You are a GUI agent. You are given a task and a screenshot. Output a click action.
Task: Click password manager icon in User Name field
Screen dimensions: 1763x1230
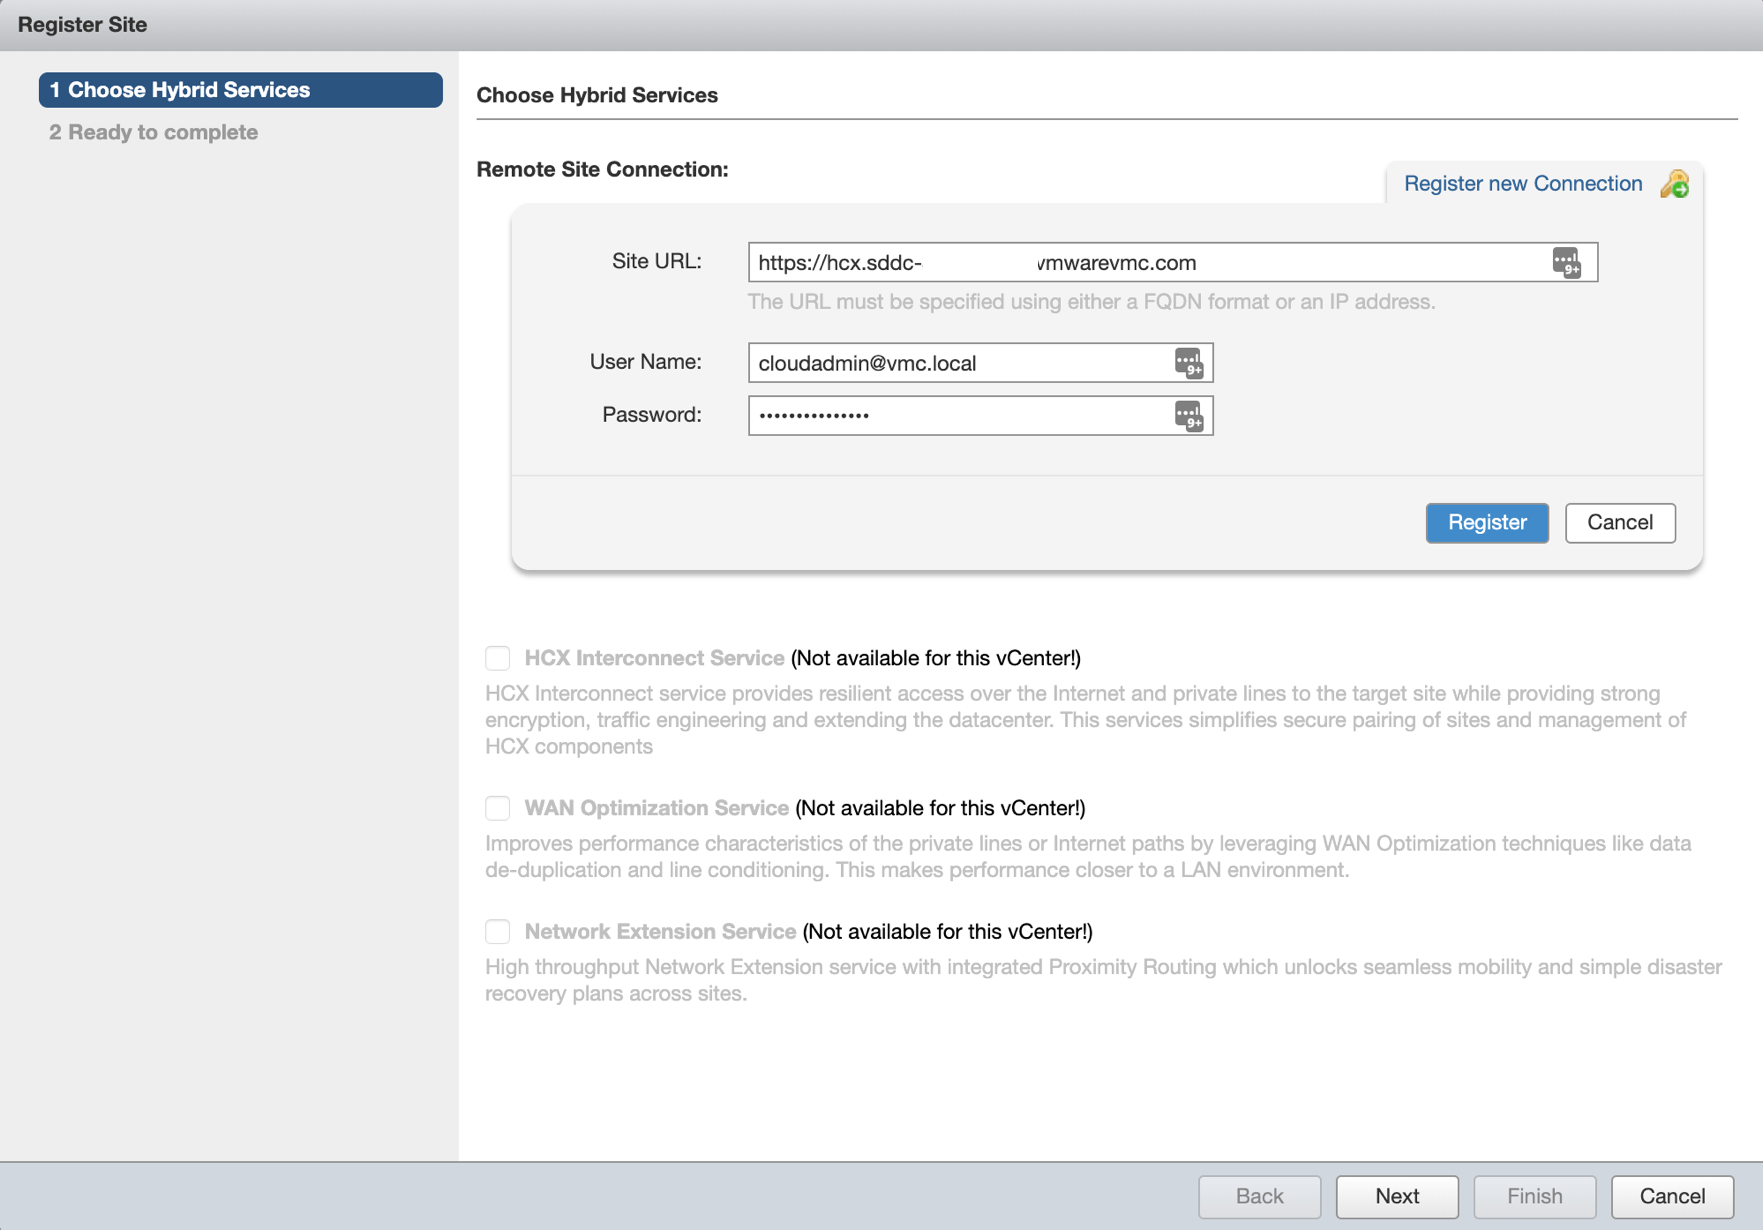[1188, 363]
